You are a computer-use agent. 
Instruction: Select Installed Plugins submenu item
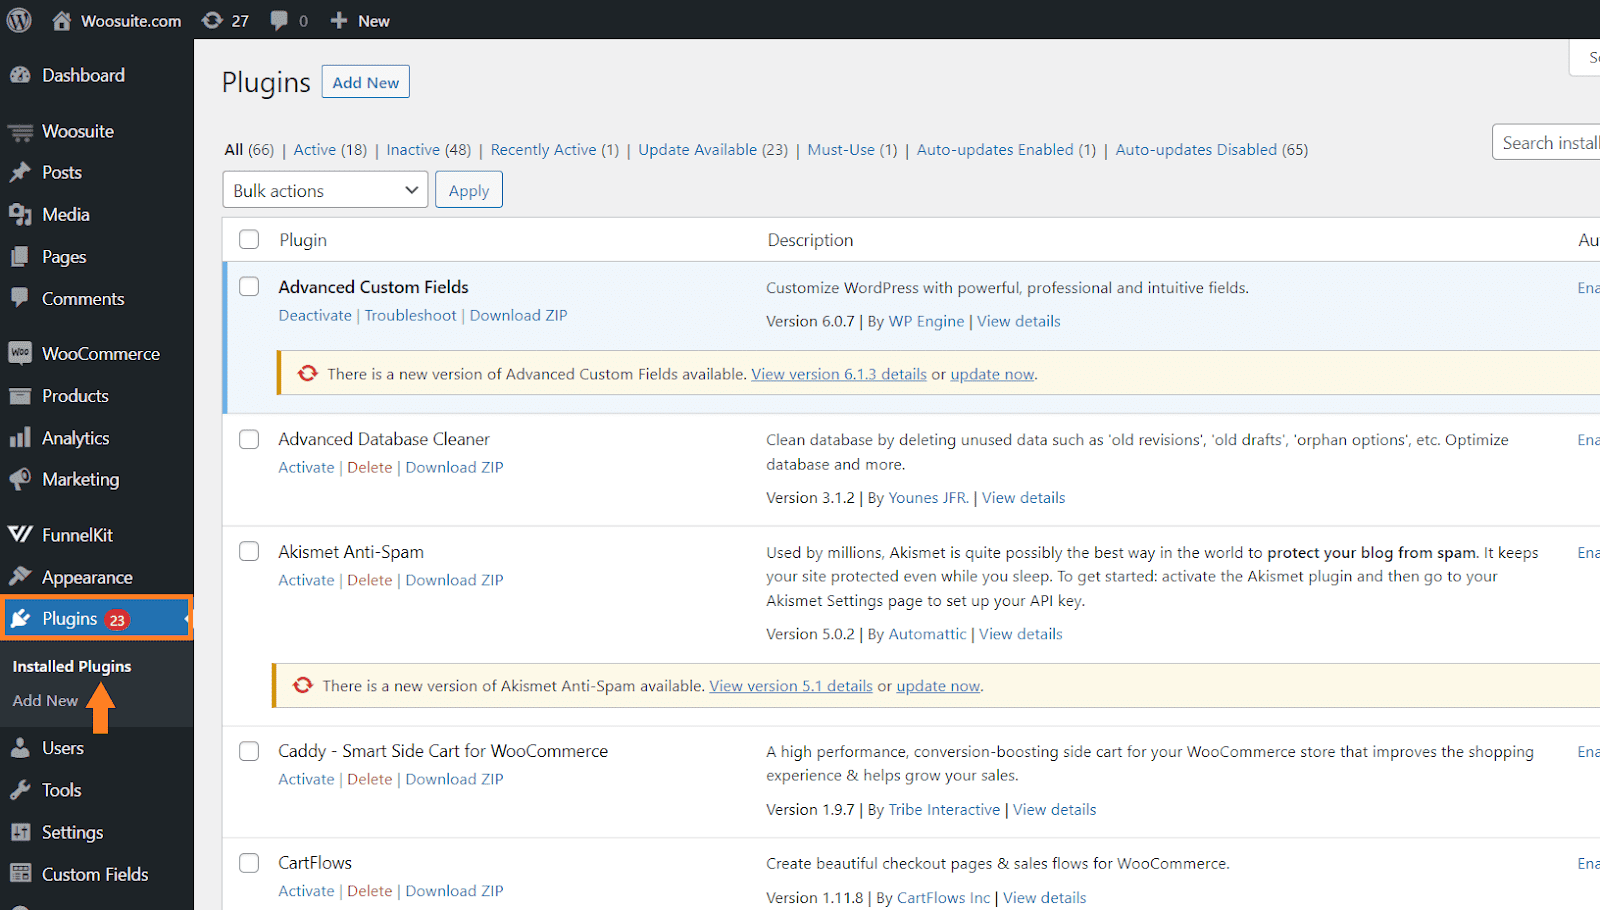tap(71, 665)
